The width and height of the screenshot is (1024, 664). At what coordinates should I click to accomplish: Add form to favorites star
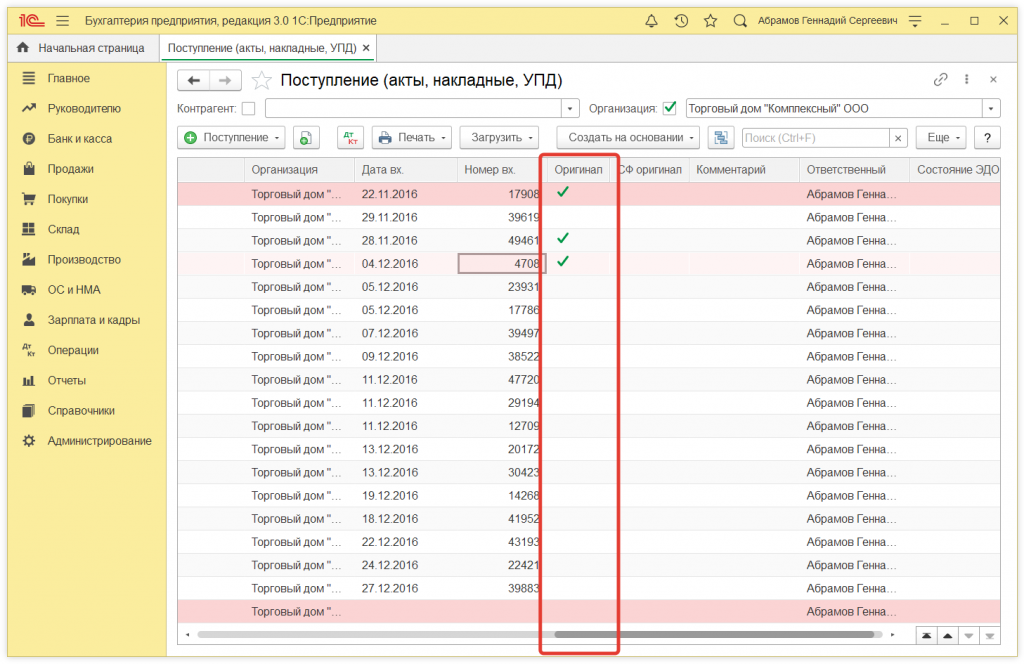[x=261, y=80]
